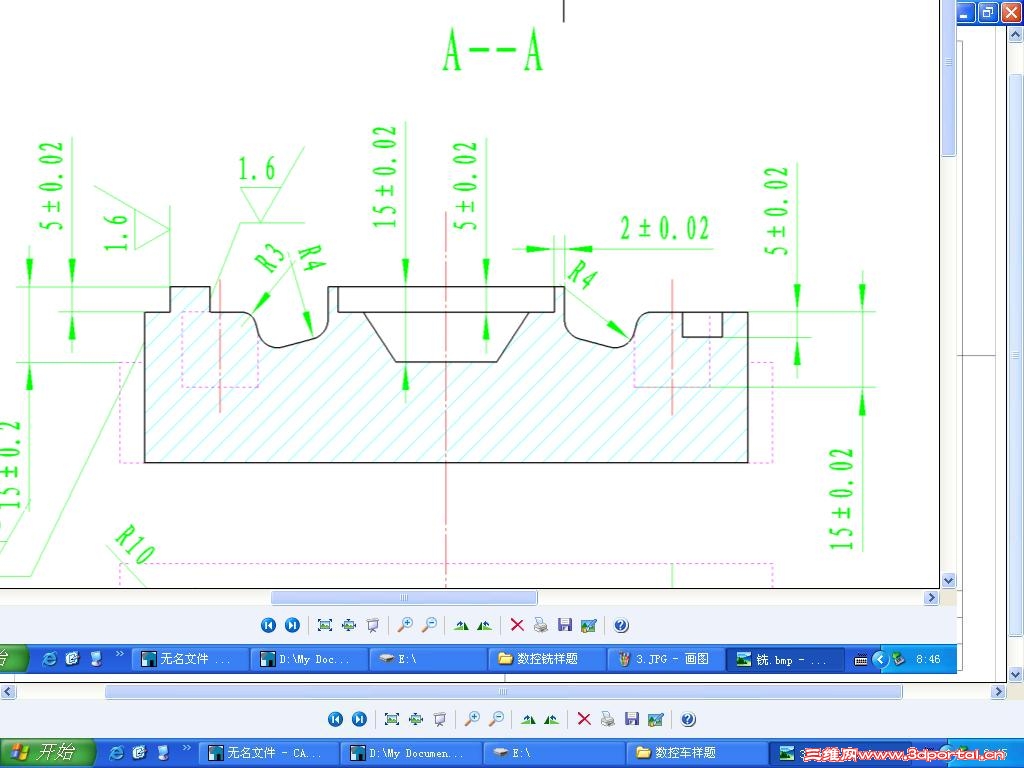Screen dimensions: 1024x768
Task: Click embedded viewer scroll right arrow
Action: tap(931, 598)
